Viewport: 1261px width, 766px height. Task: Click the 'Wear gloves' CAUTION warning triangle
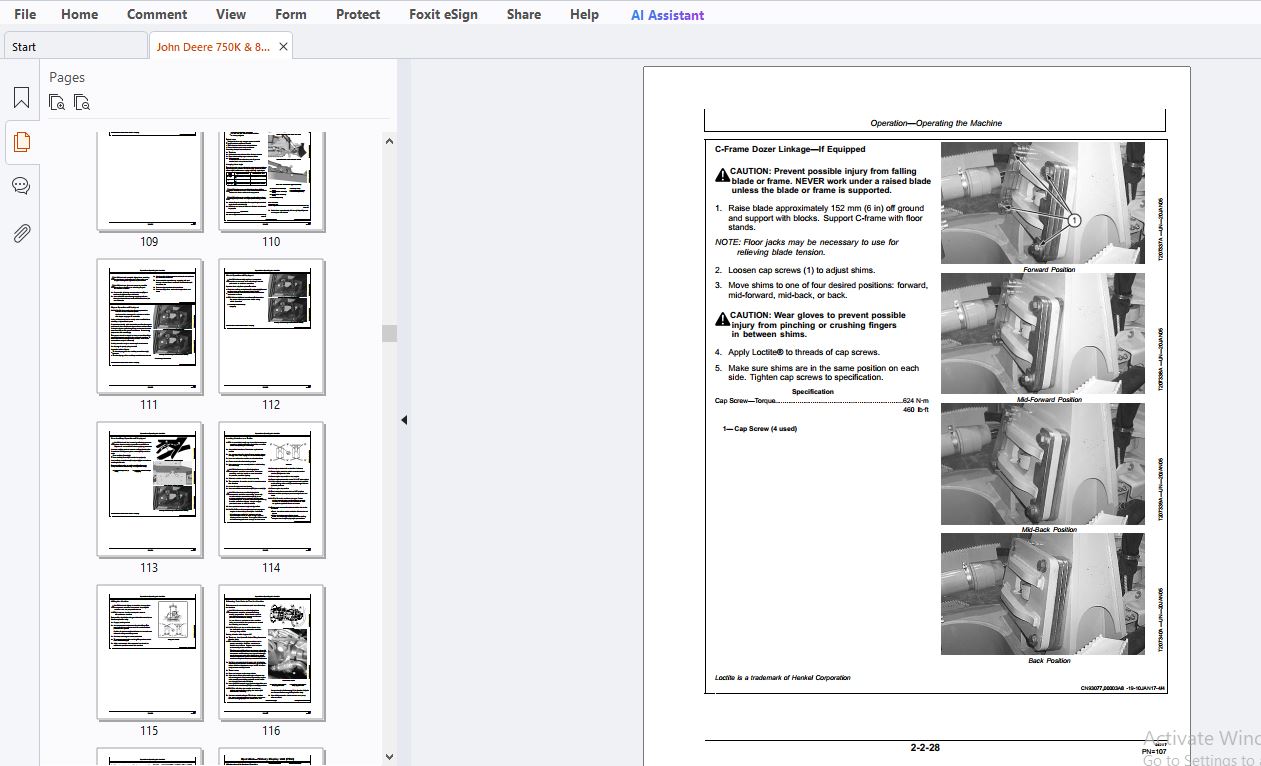pyautogui.click(x=722, y=319)
